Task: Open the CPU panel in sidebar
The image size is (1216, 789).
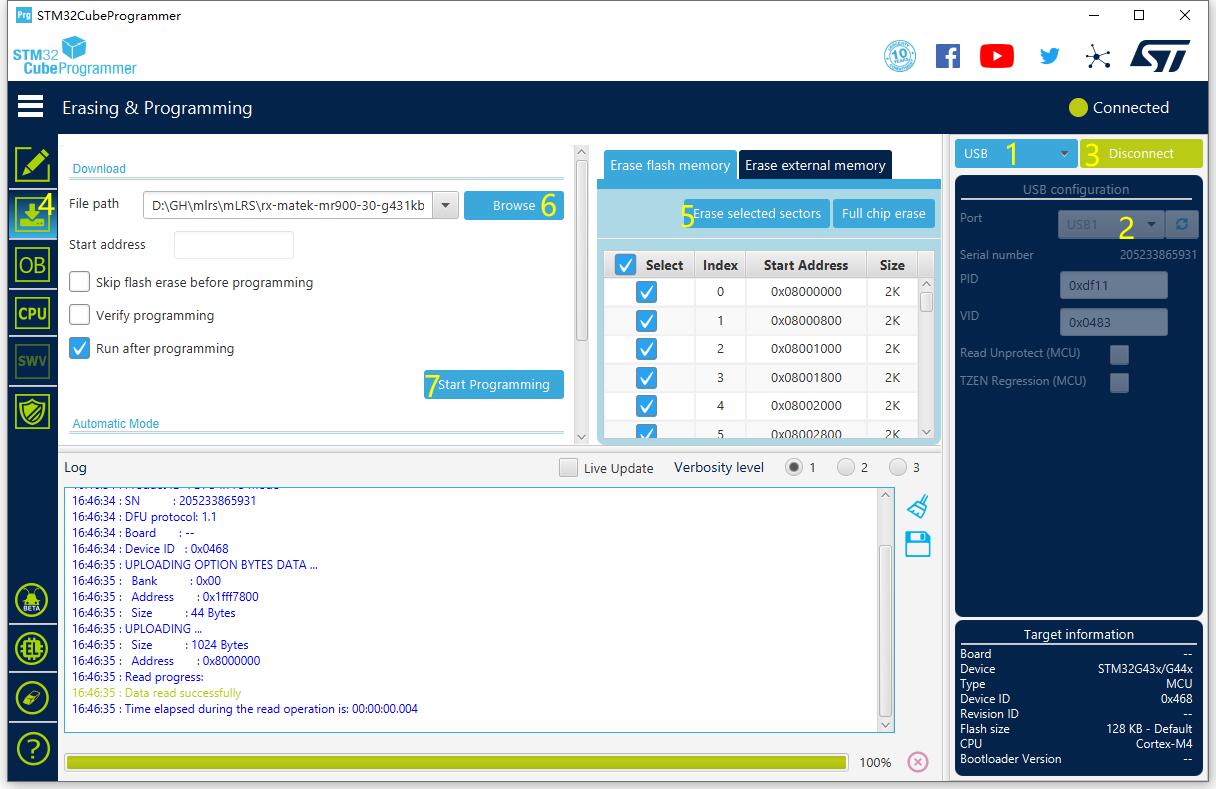Action: [32, 313]
